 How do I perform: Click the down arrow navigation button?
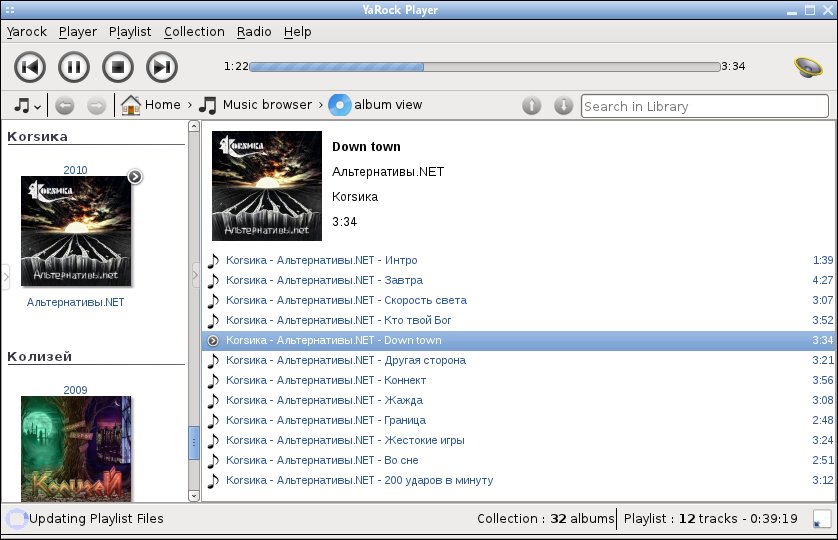(563, 105)
